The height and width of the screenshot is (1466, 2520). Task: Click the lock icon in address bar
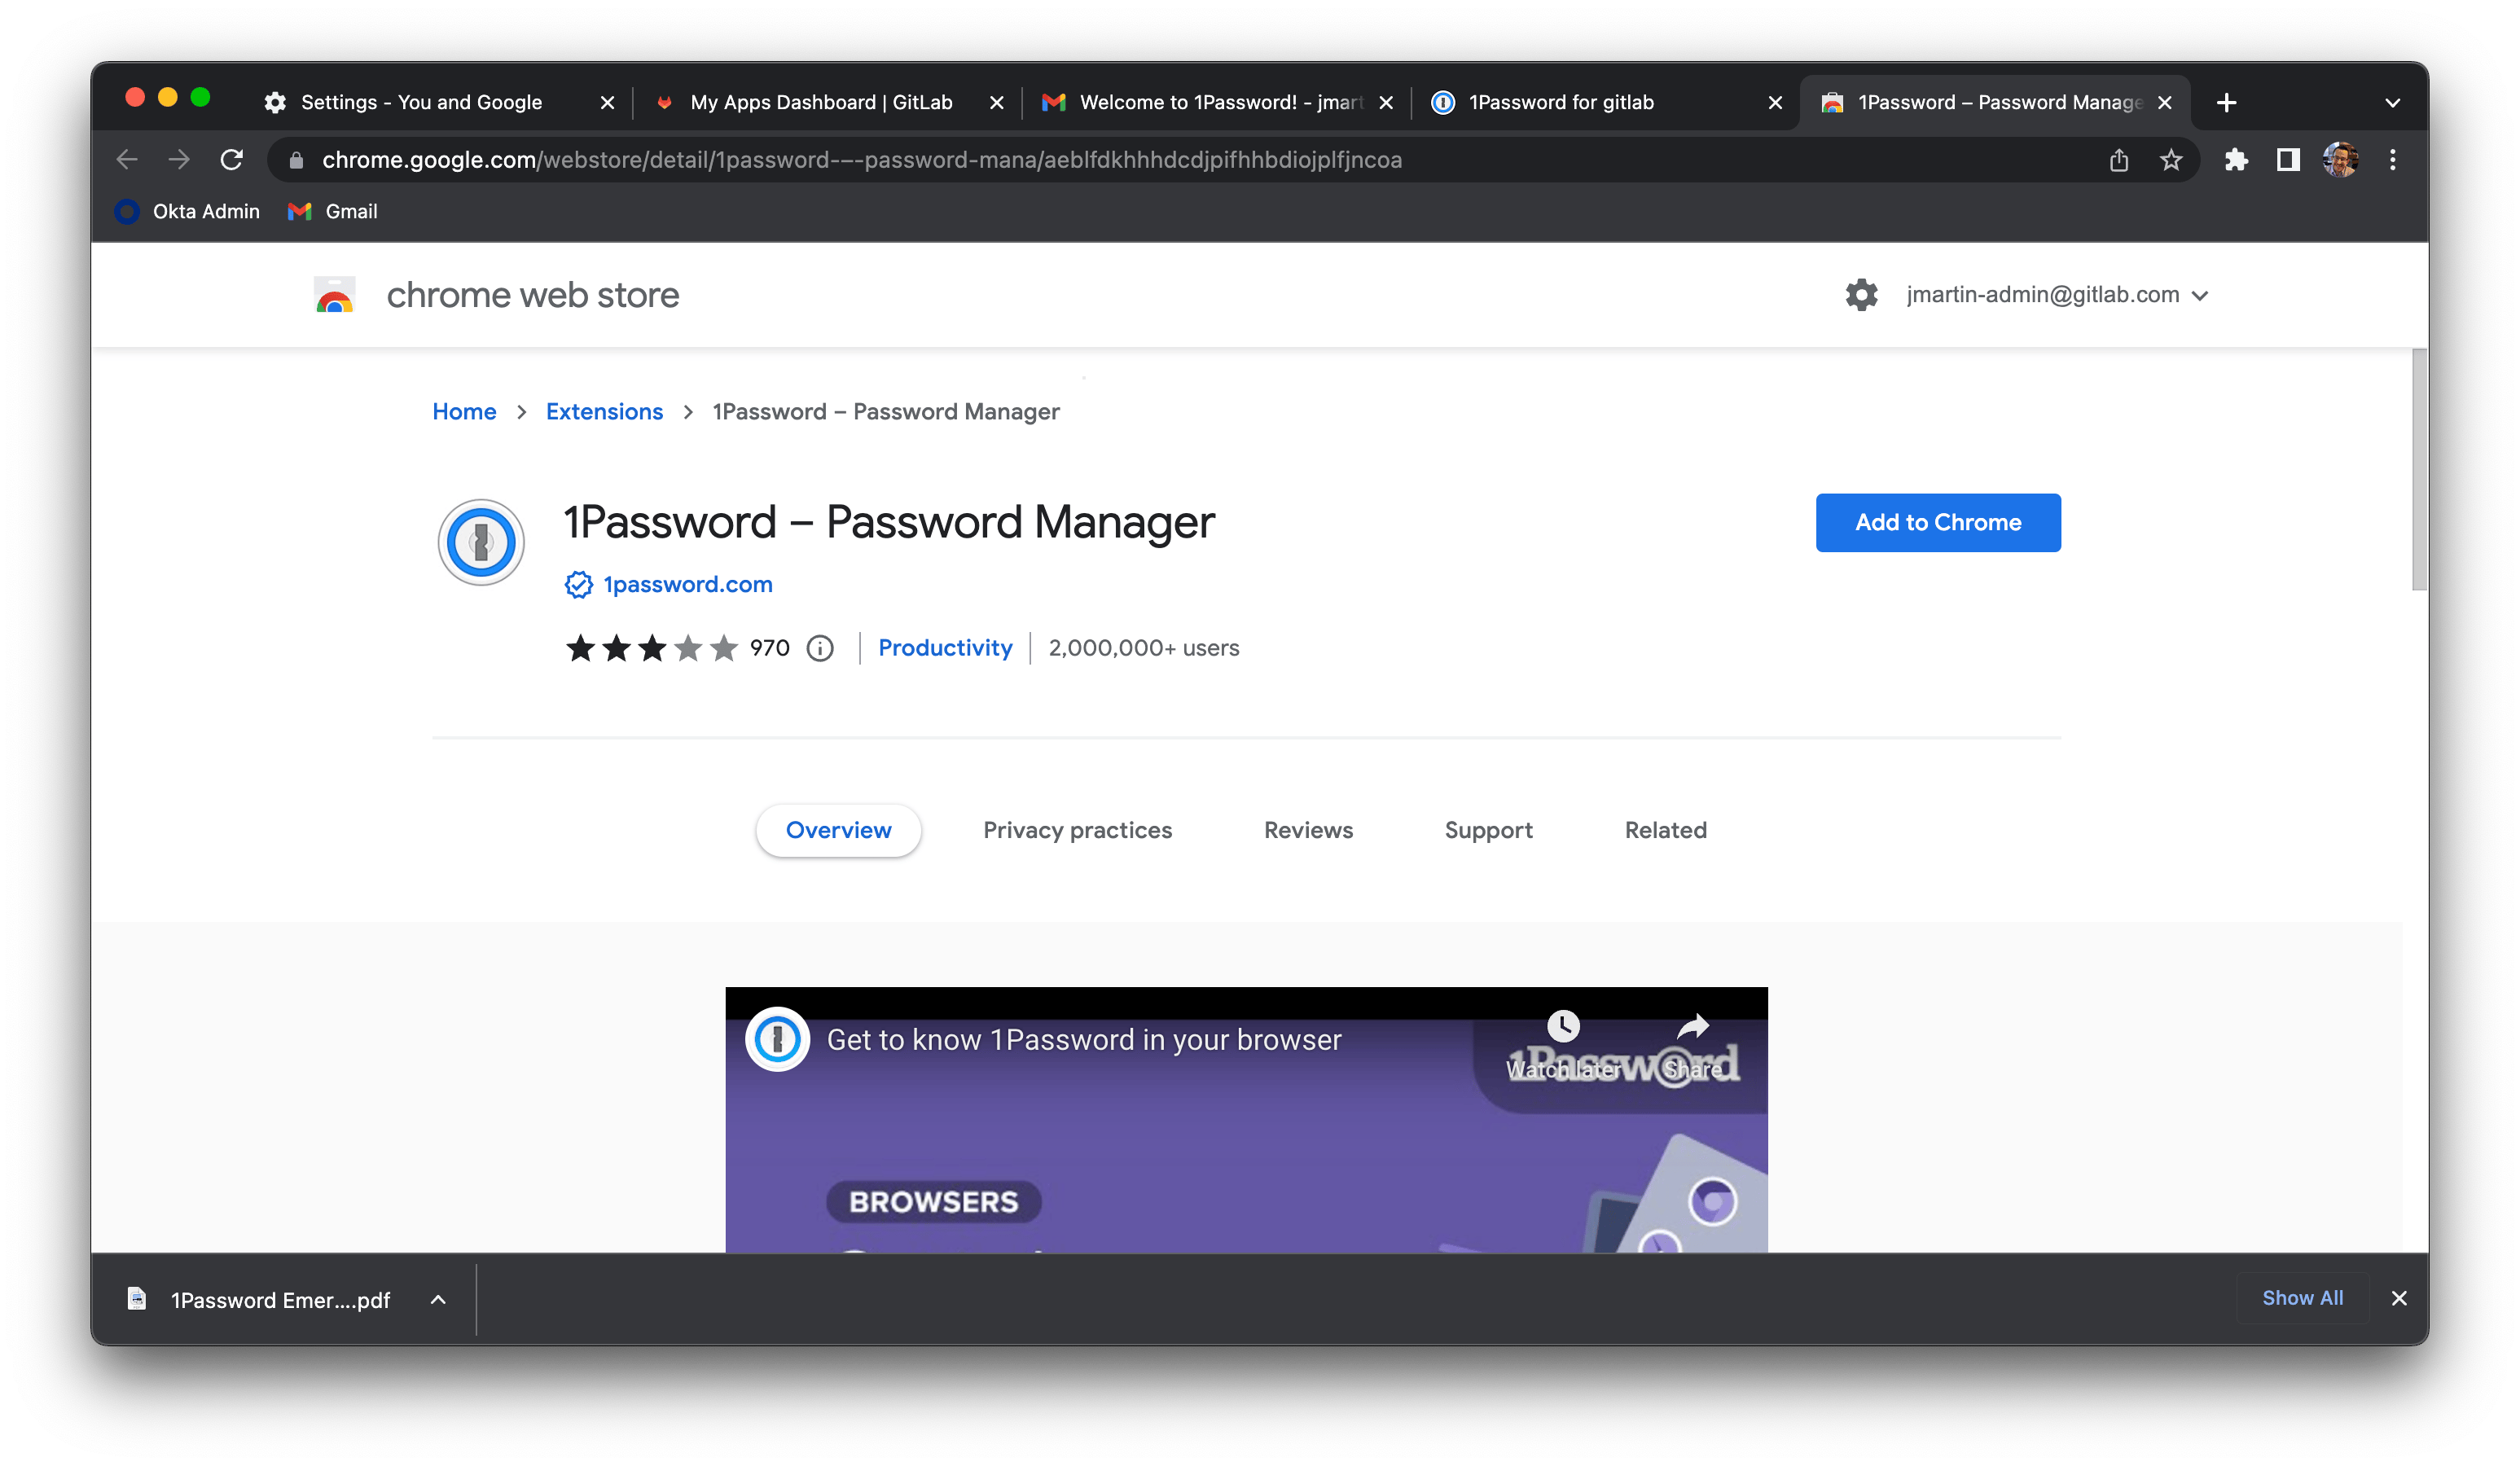click(296, 160)
